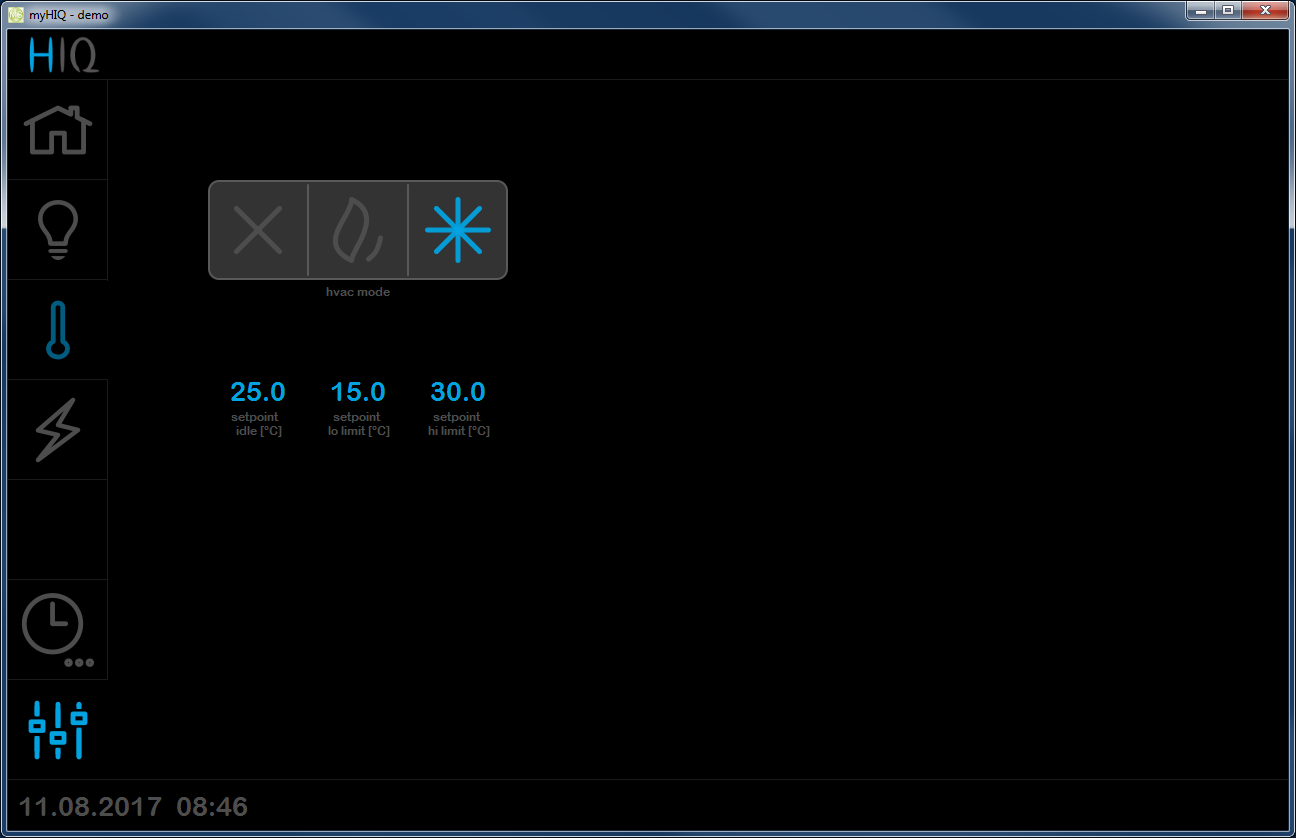The image size is (1296, 838).
Task: Click the 25.0 idle setpoint value
Action: point(258,392)
